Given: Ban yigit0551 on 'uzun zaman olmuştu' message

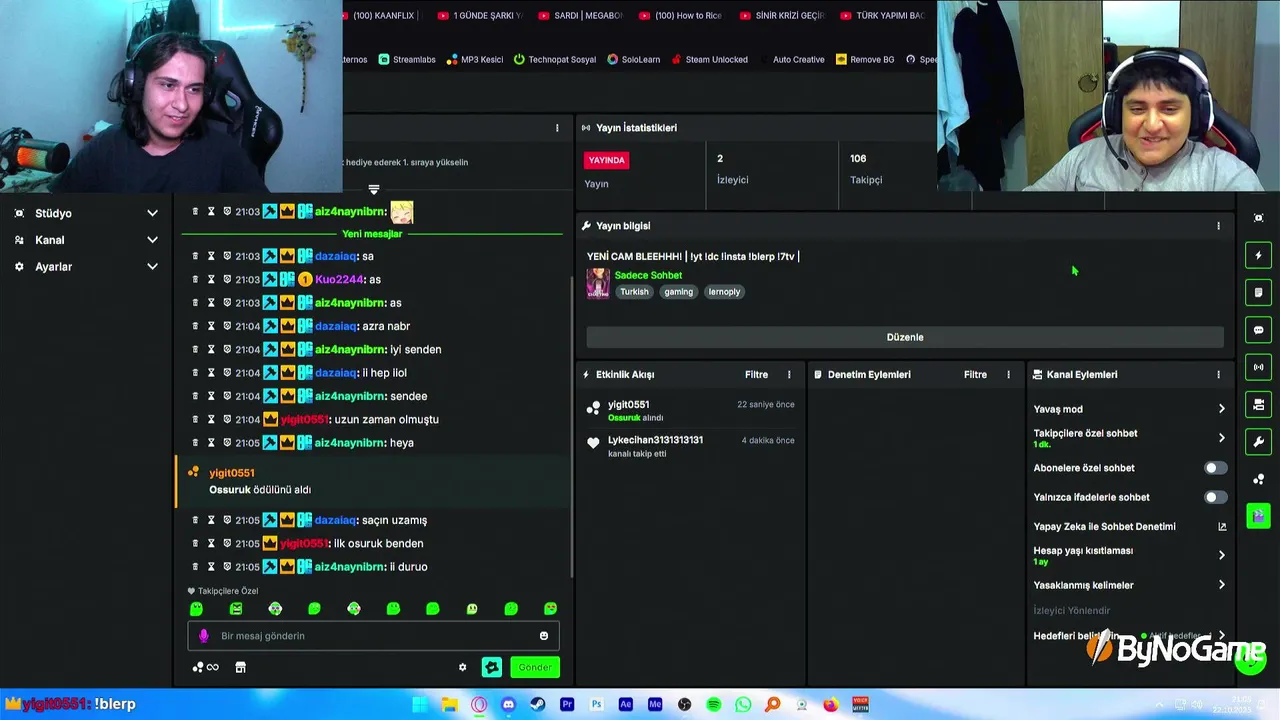Looking at the screenshot, I should tap(227, 419).
